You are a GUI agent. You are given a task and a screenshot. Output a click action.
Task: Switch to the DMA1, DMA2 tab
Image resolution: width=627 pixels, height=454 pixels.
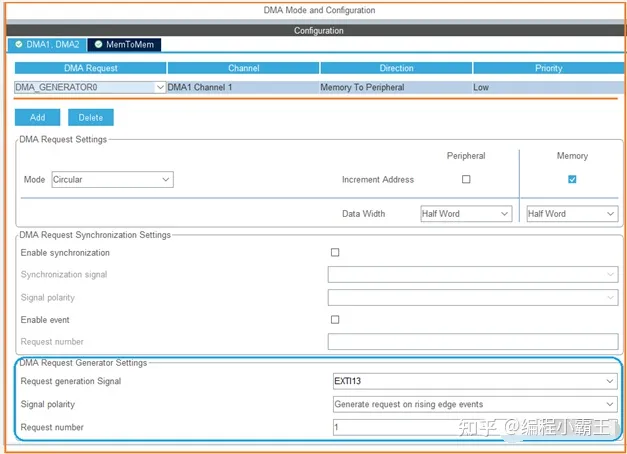[x=47, y=44]
